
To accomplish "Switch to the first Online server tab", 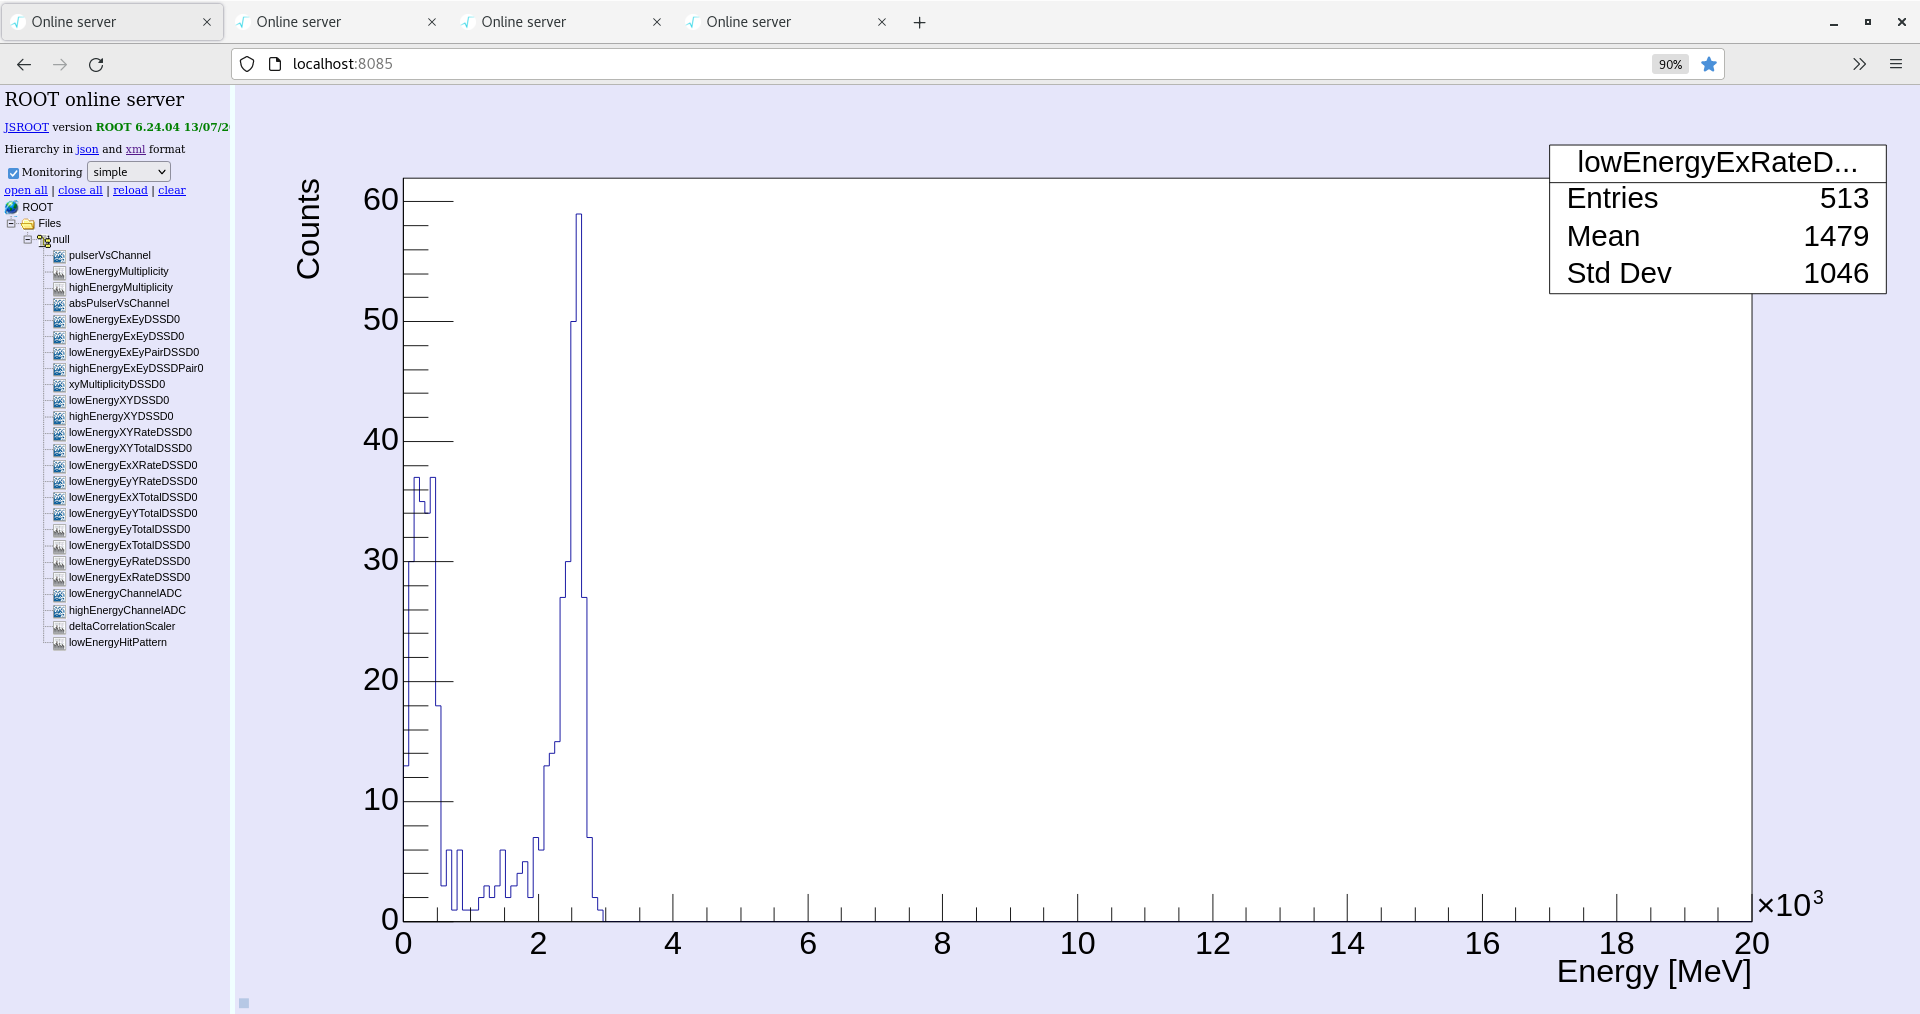I will (x=112, y=22).
